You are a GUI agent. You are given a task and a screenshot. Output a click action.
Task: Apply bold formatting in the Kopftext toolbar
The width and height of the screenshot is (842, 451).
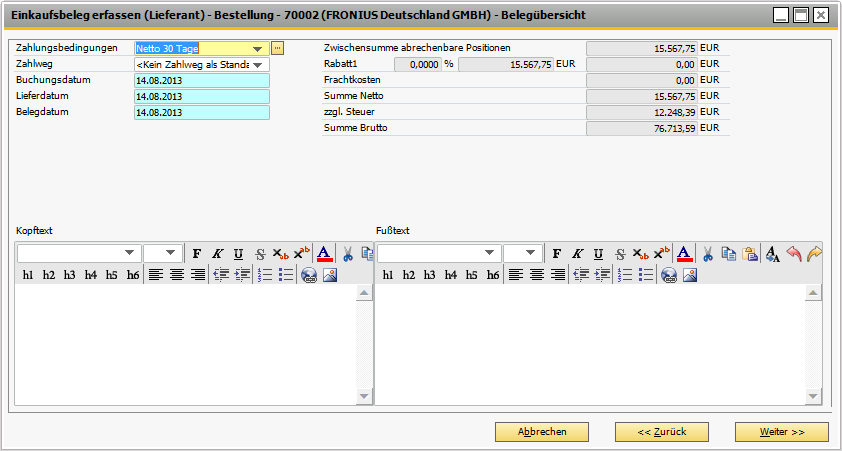coord(197,254)
